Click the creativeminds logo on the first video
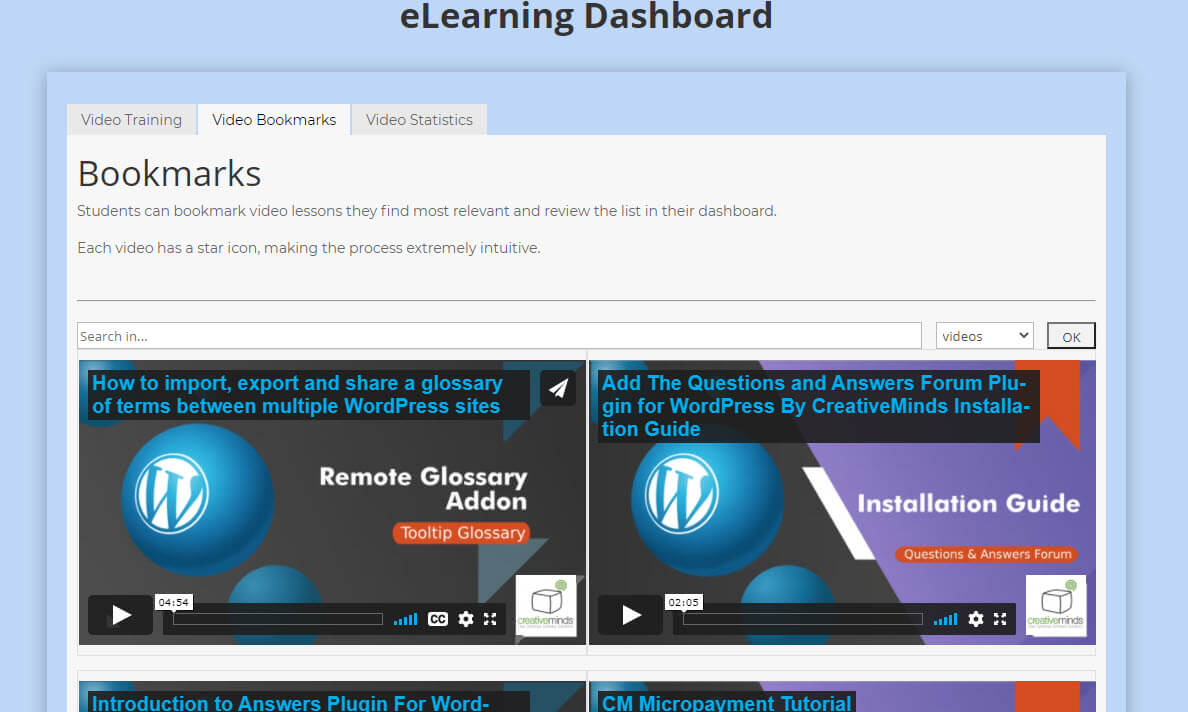 (546, 606)
